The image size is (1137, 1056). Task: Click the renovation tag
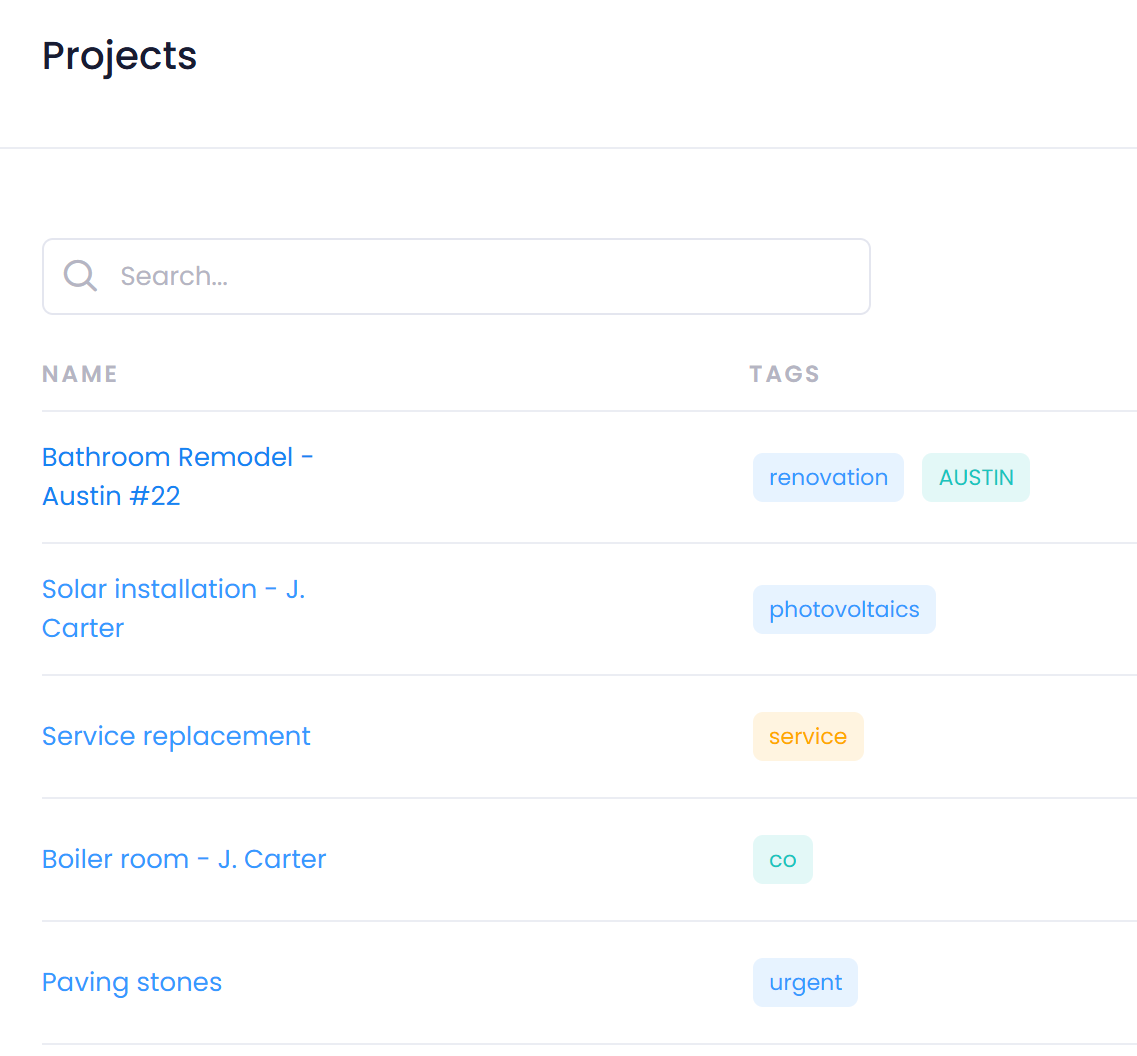828,477
